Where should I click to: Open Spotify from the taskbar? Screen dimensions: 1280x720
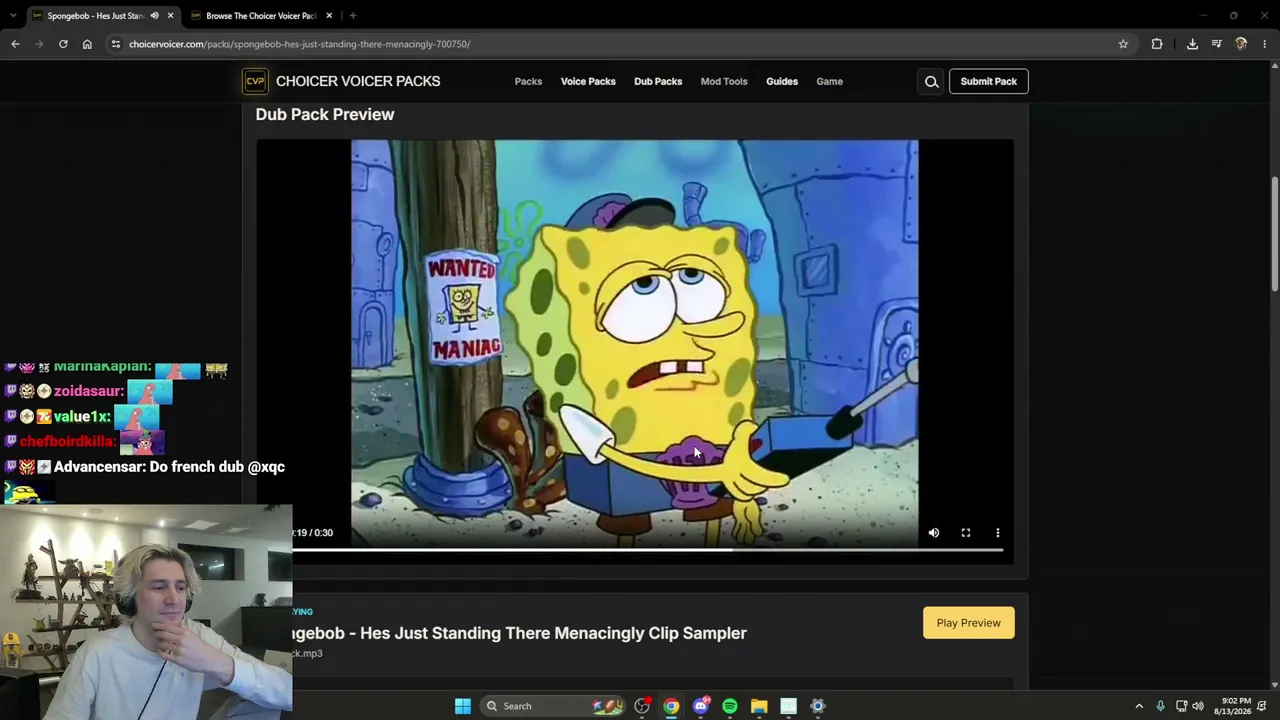(730, 706)
